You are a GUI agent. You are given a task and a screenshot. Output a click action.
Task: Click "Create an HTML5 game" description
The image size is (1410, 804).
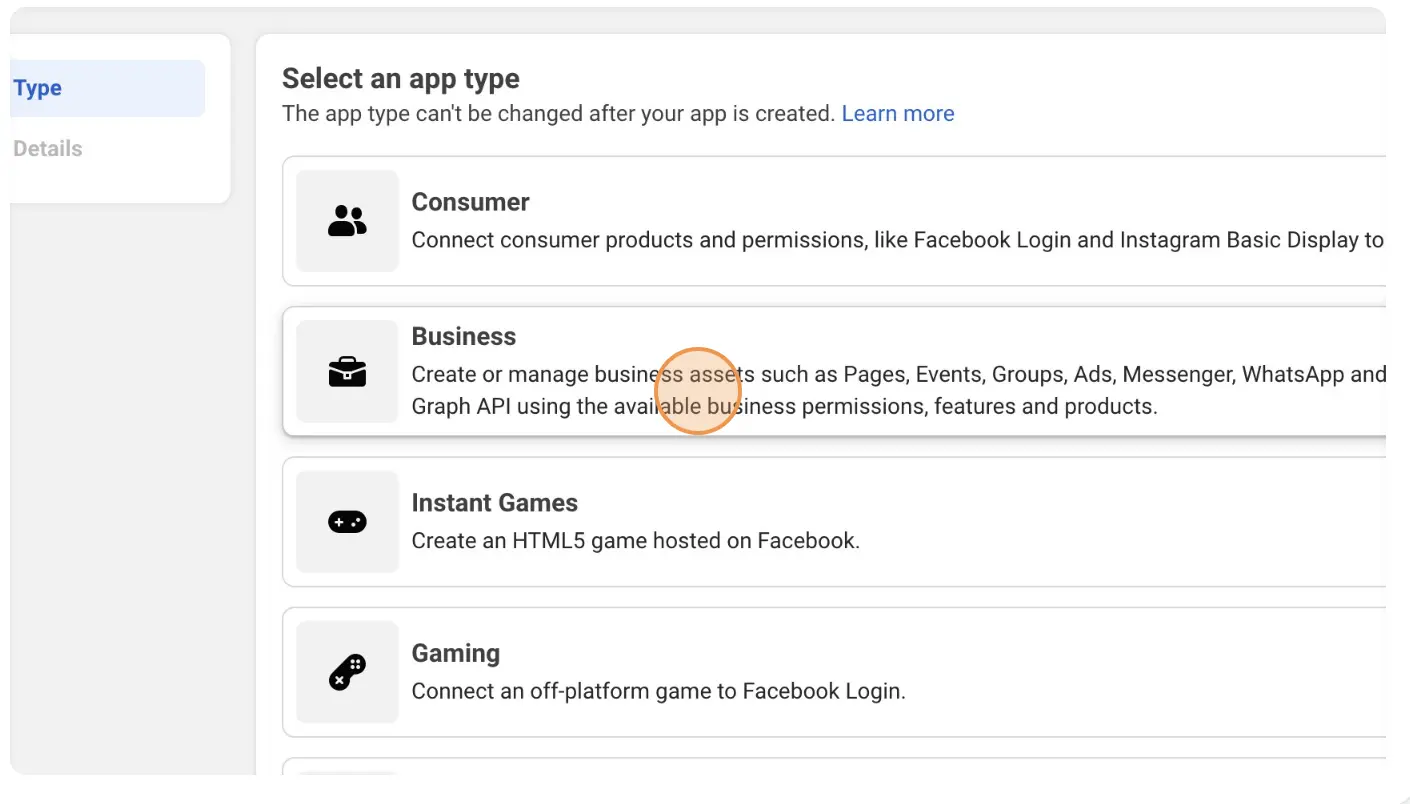pyautogui.click(x=636, y=541)
